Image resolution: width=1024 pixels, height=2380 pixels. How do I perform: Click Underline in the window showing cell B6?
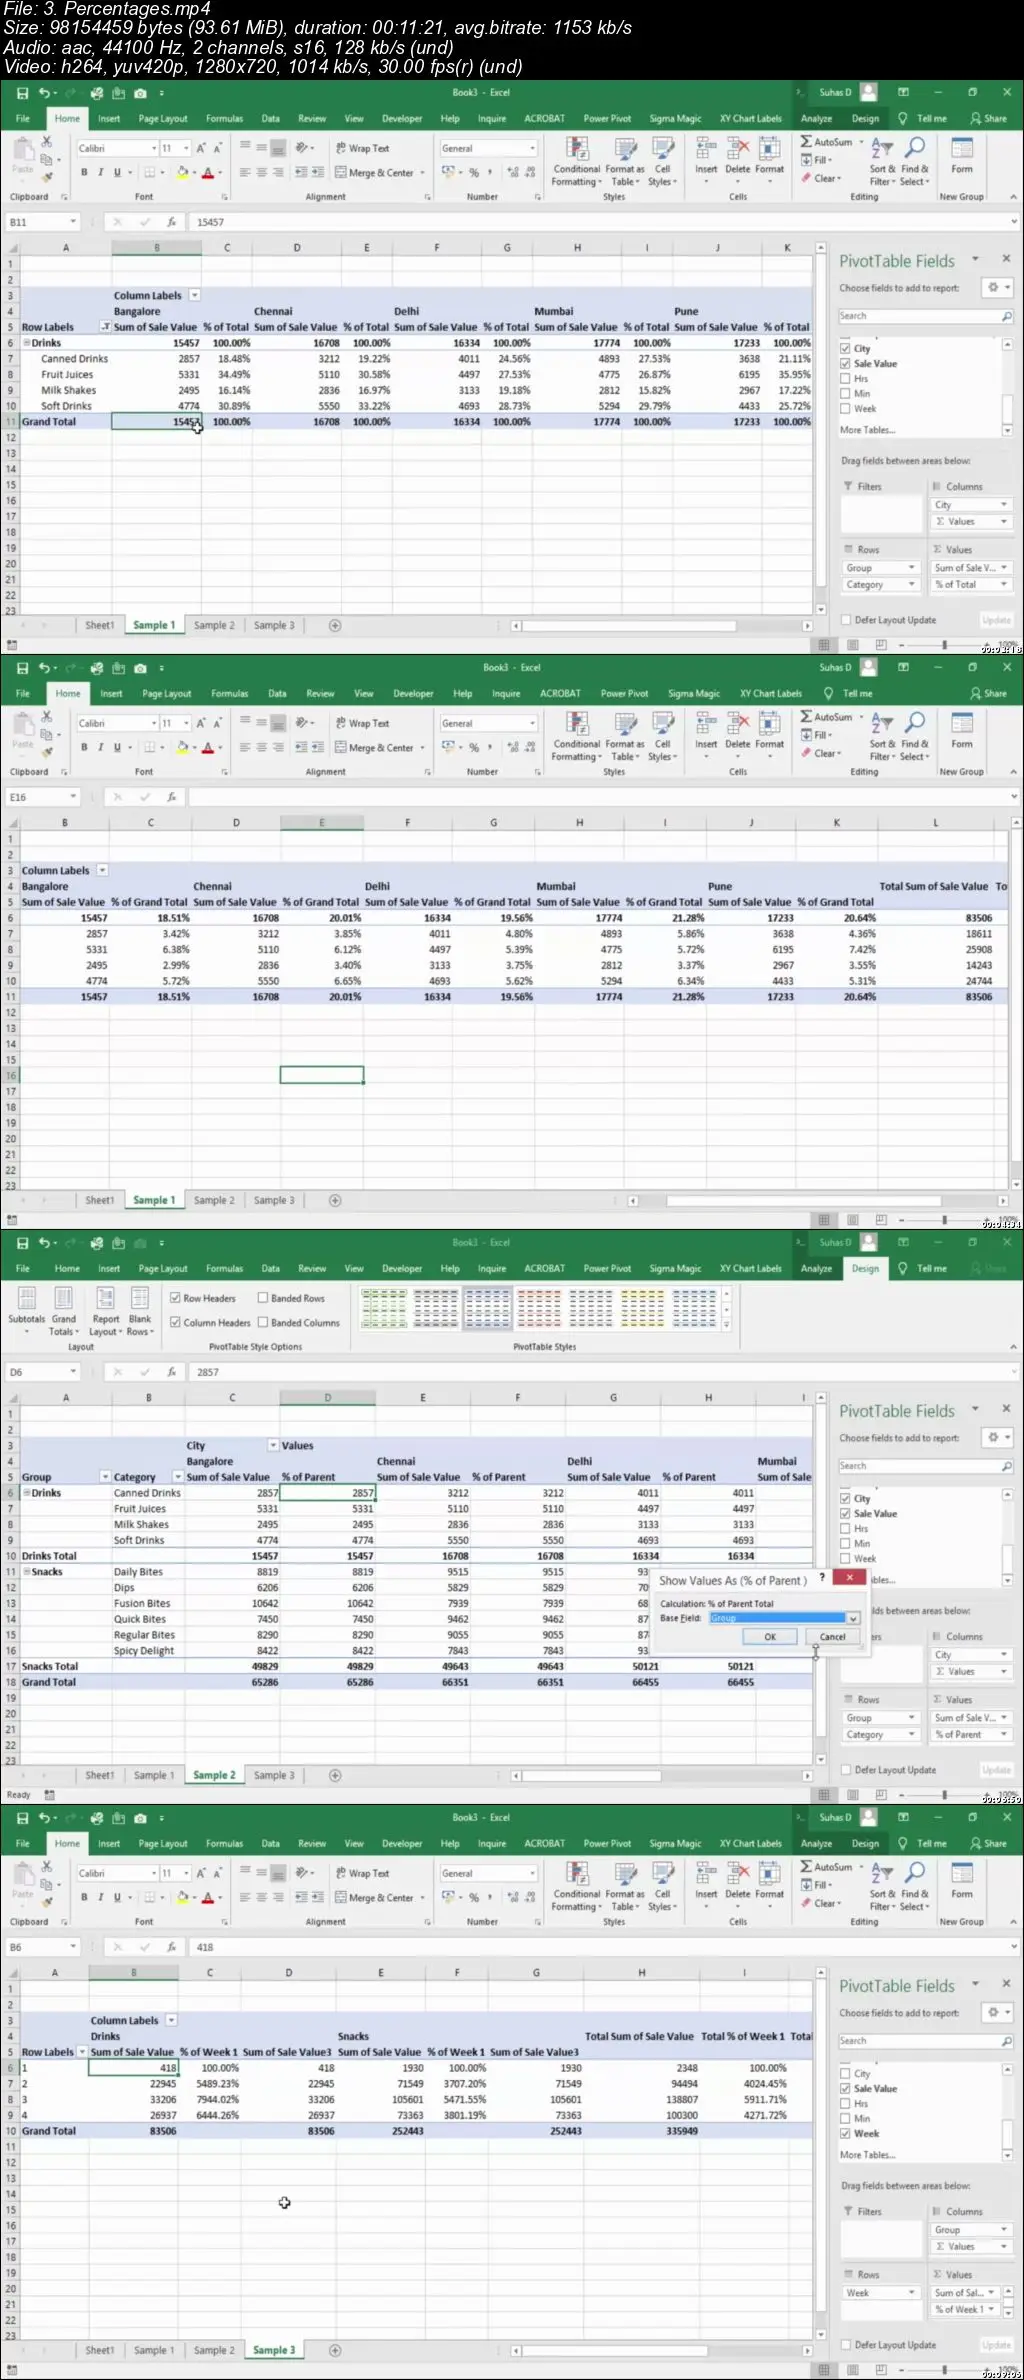pyautogui.click(x=117, y=1897)
